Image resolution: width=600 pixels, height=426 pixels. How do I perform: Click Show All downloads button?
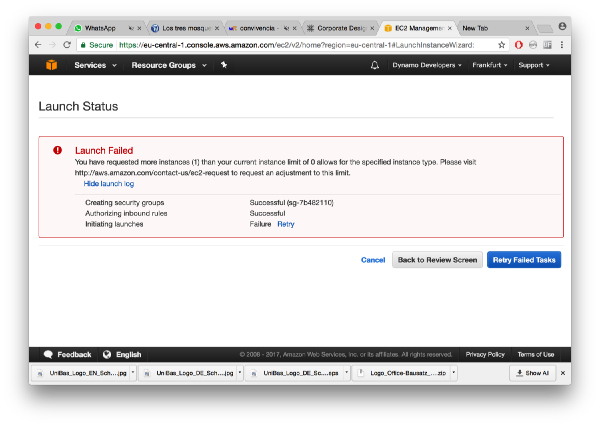tap(532, 373)
